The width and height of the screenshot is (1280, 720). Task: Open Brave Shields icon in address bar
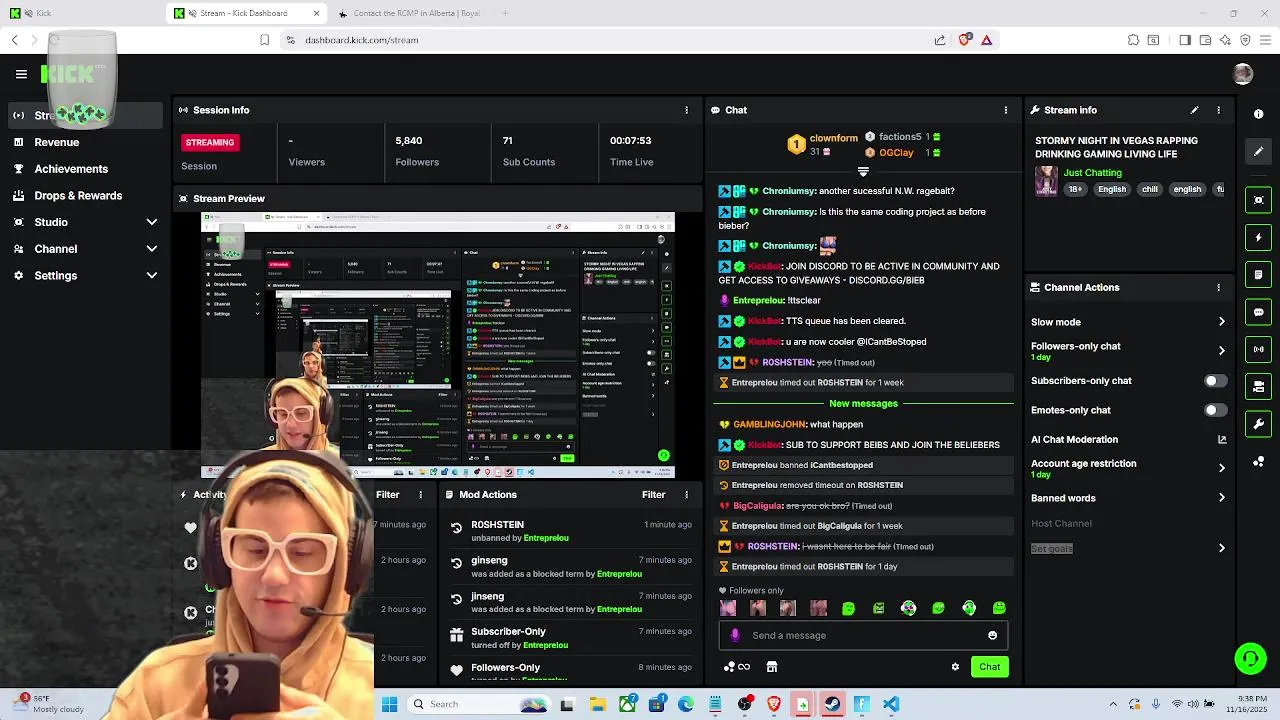click(964, 40)
